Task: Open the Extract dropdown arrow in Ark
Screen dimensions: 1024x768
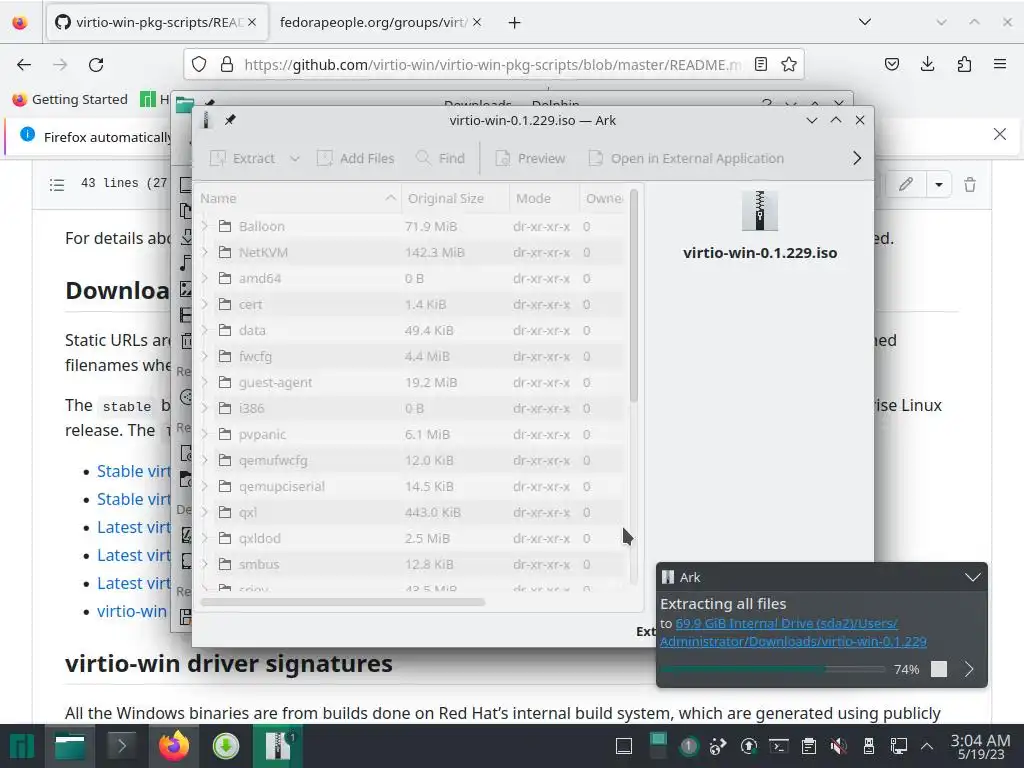Action: [295, 158]
